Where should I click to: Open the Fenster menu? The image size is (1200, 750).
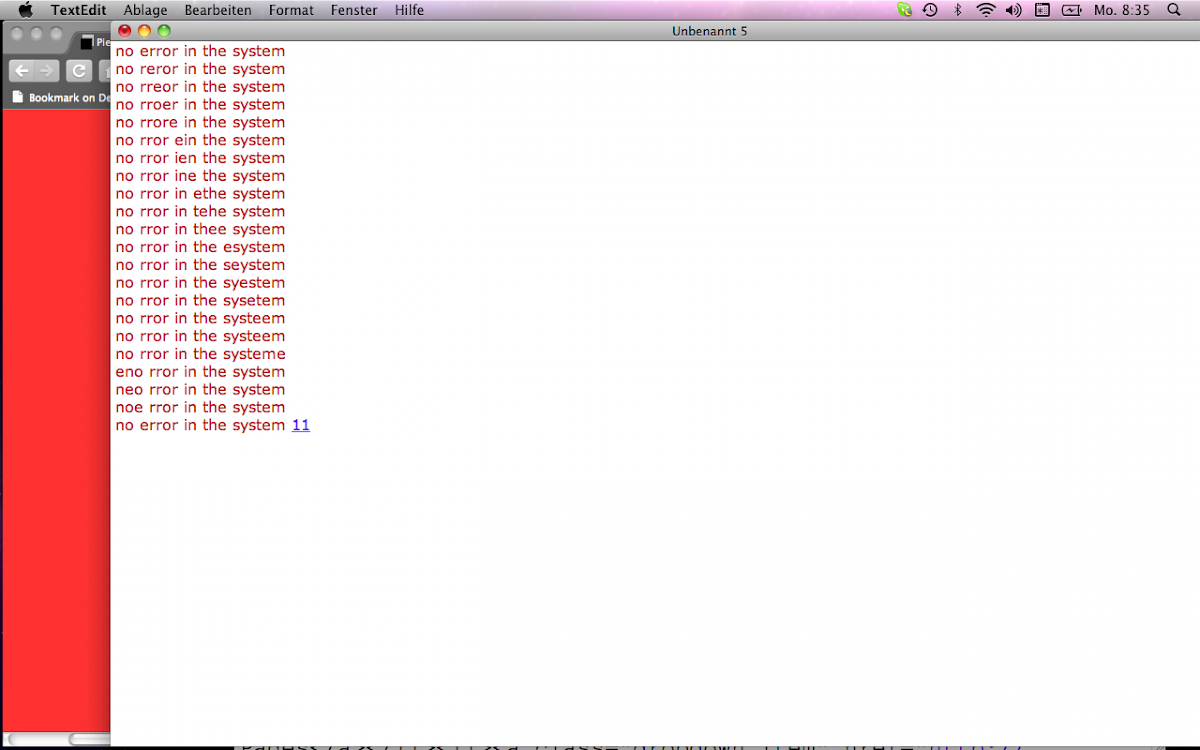tap(354, 10)
